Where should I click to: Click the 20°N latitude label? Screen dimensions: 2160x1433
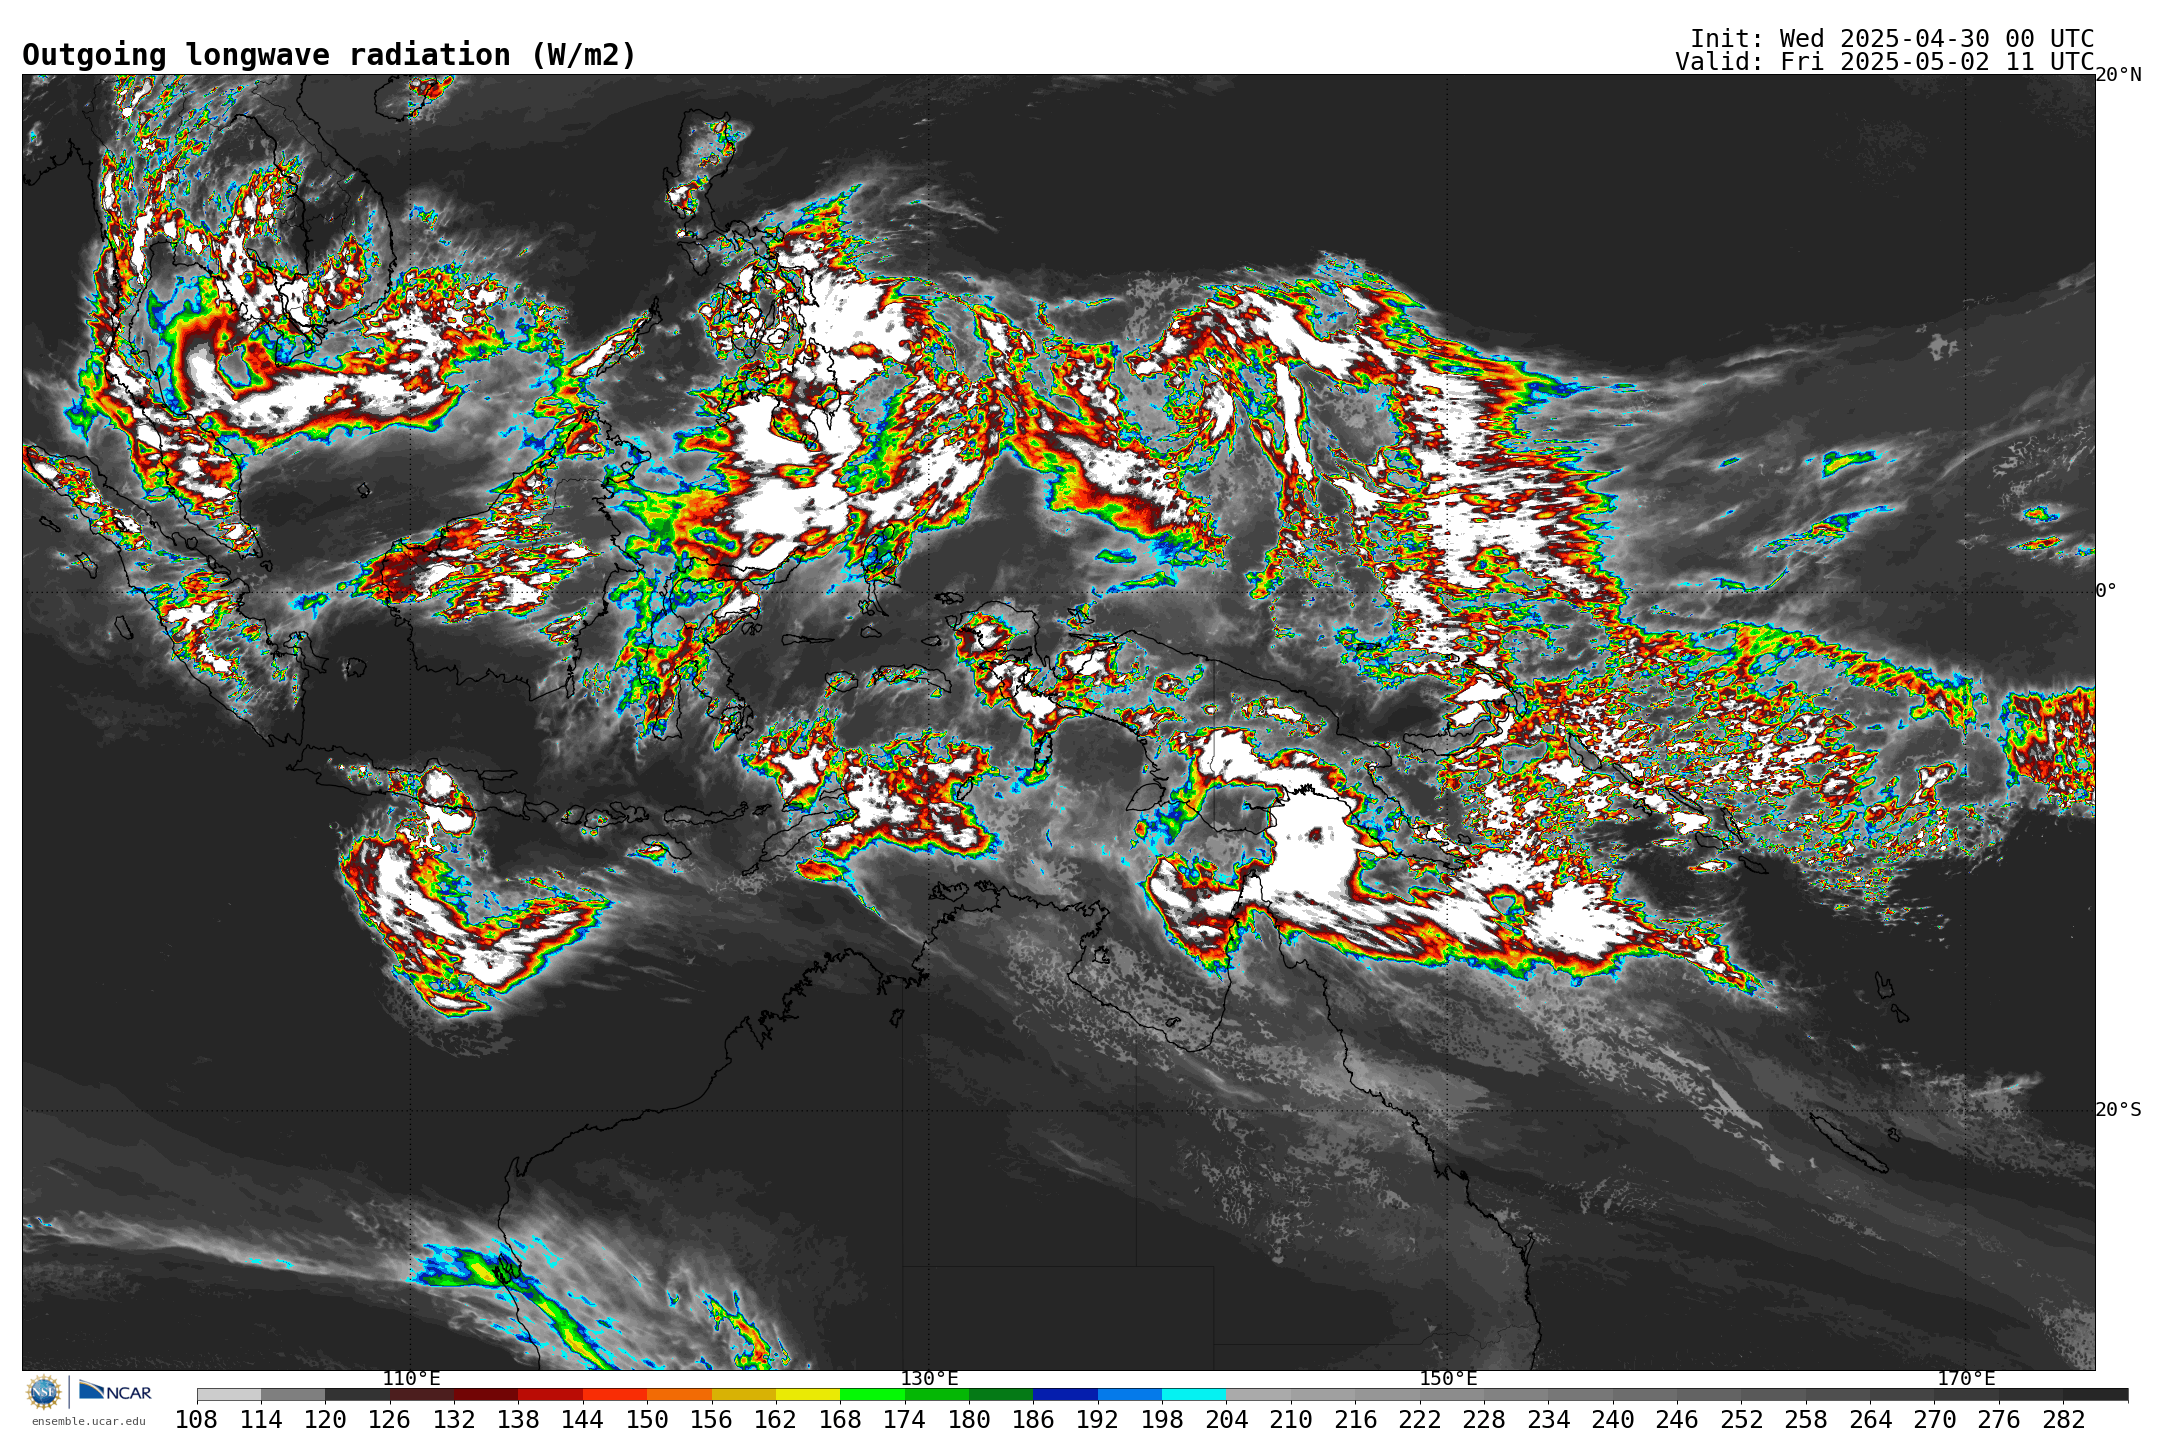pyautogui.click(x=2118, y=75)
